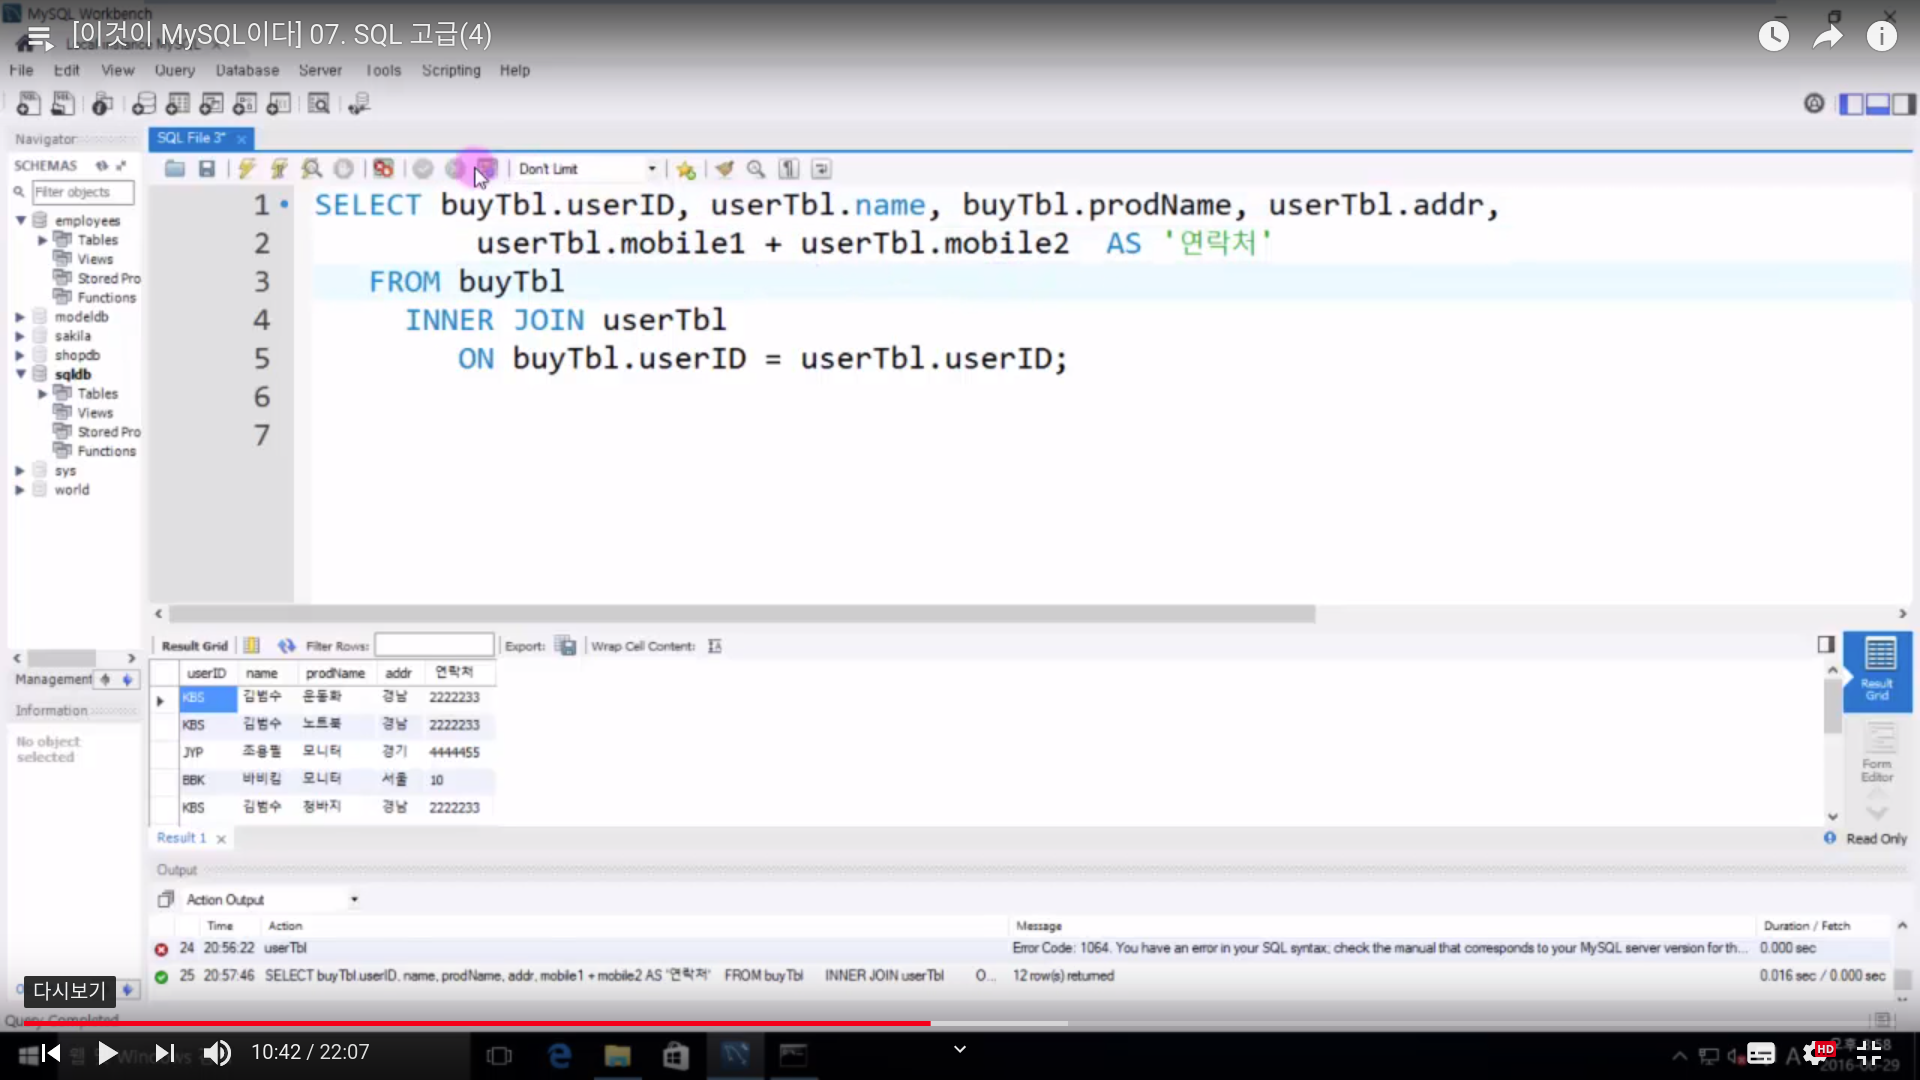Switch to the SQL File 3 tab
The height and width of the screenshot is (1080, 1920).
coord(191,138)
